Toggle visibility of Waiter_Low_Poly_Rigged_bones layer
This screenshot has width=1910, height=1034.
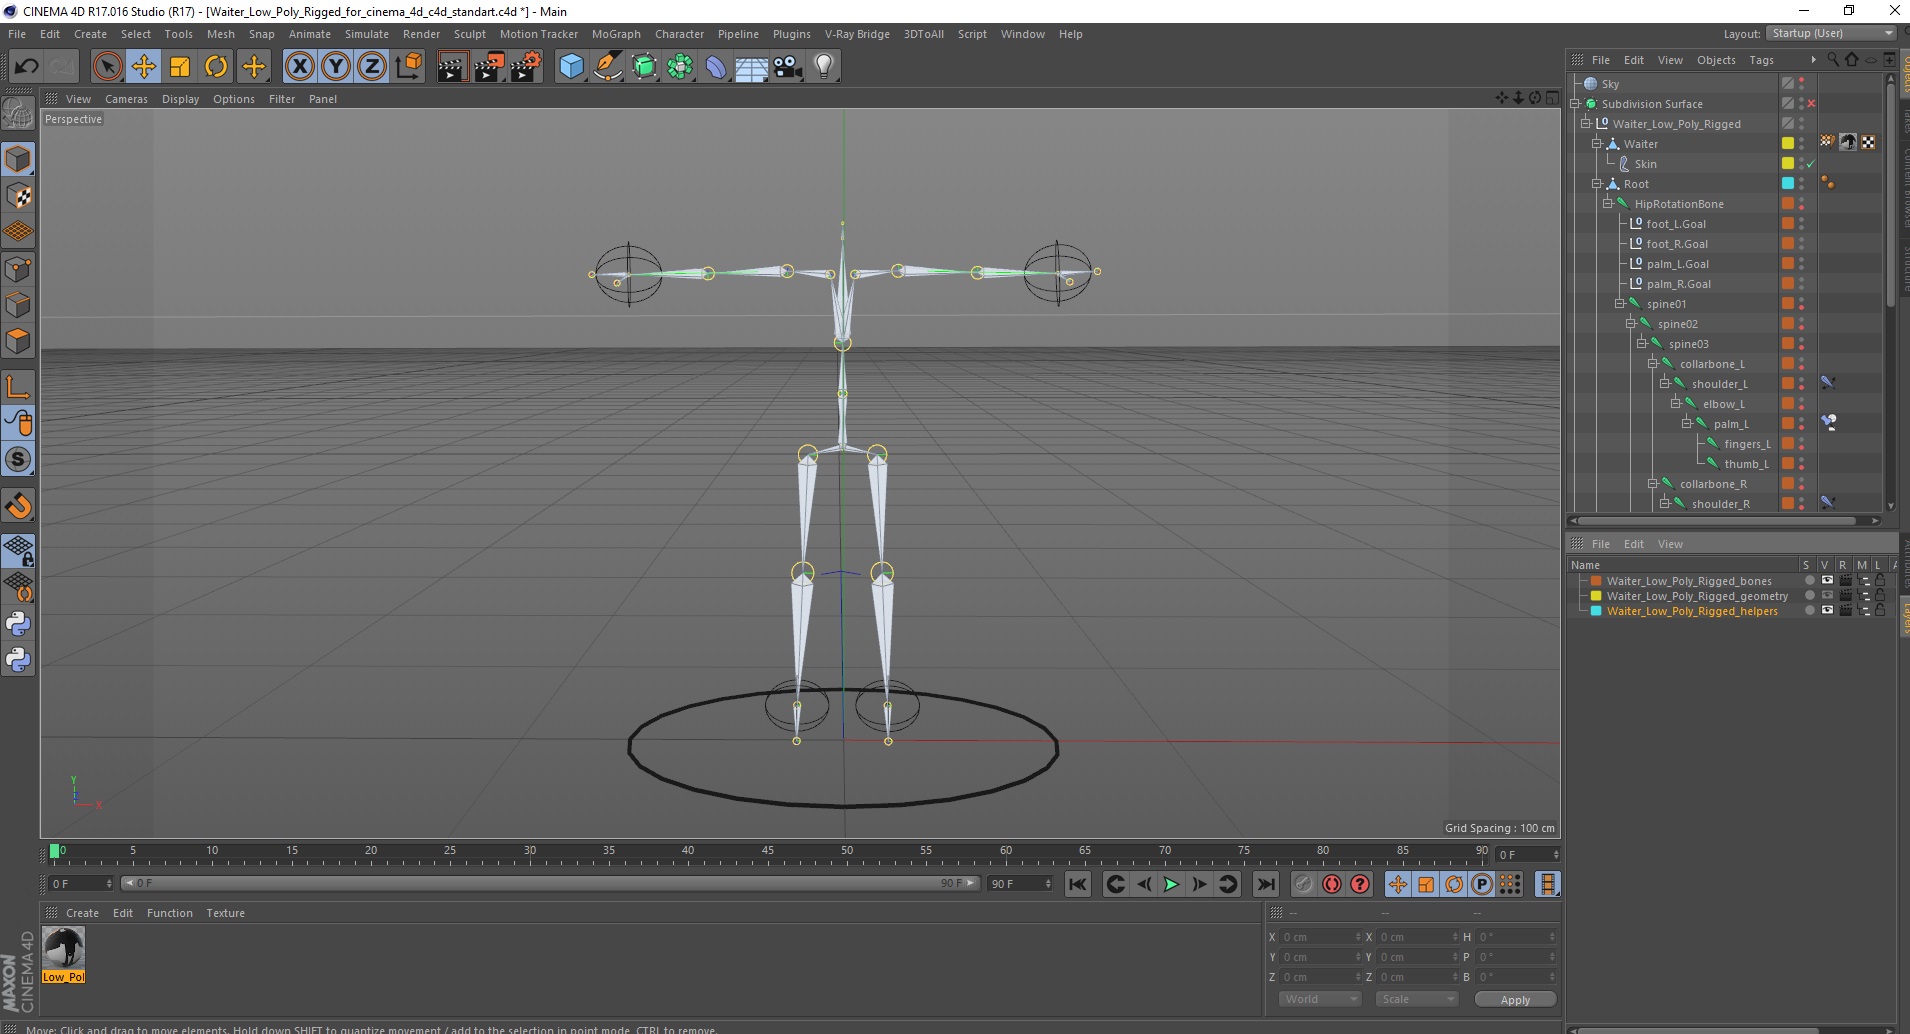tap(1827, 581)
